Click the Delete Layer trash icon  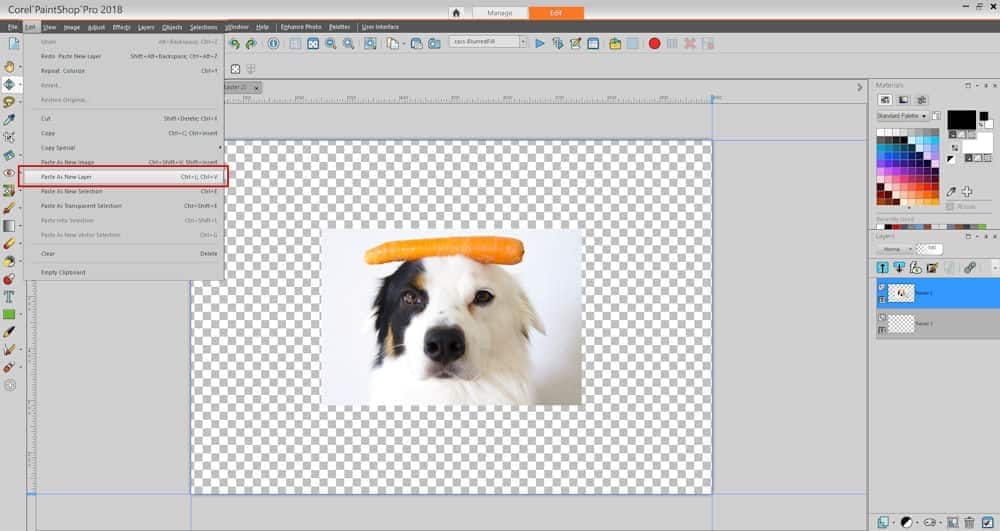point(969,522)
